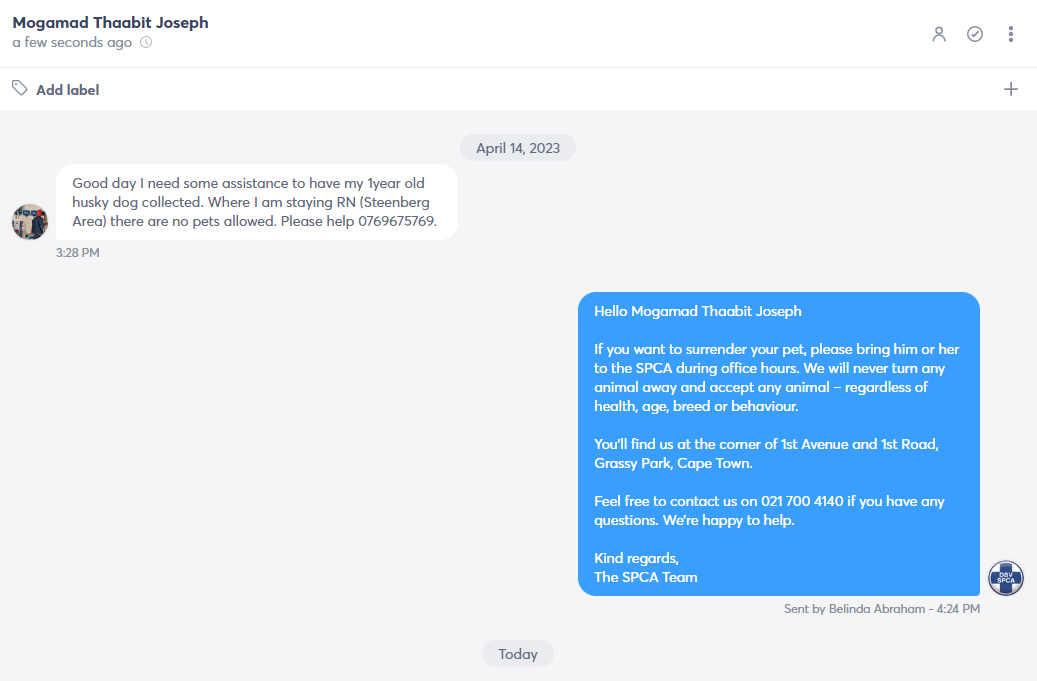This screenshot has width=1037, height=681.
Task: Click the contact name Mogamad Thaabit Joseph header
Action: (x=110, y=22)
